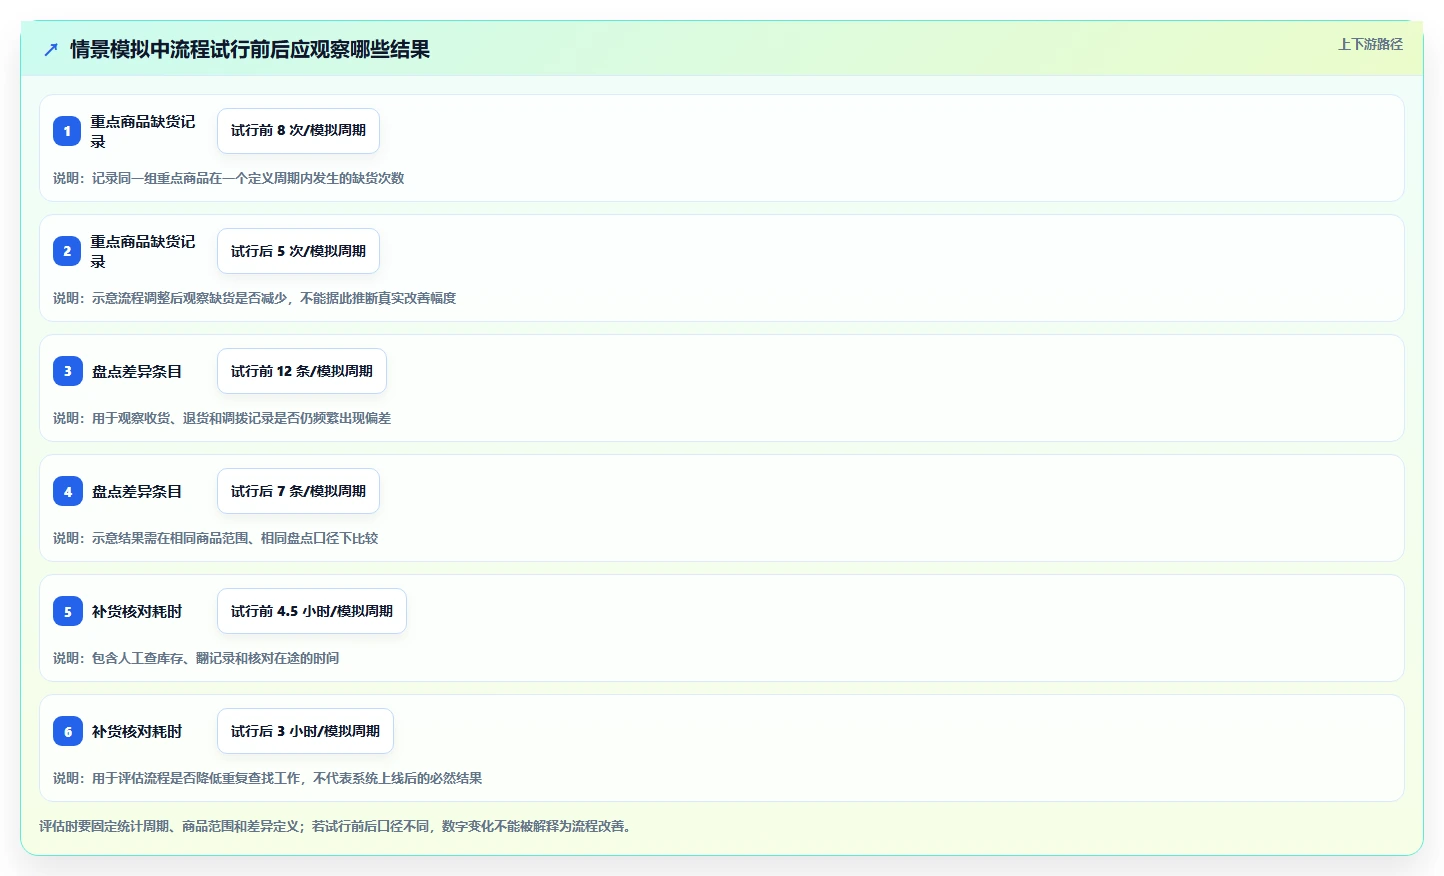Click 重点商品缺货记录 label in item 2

tap(143, 251)
